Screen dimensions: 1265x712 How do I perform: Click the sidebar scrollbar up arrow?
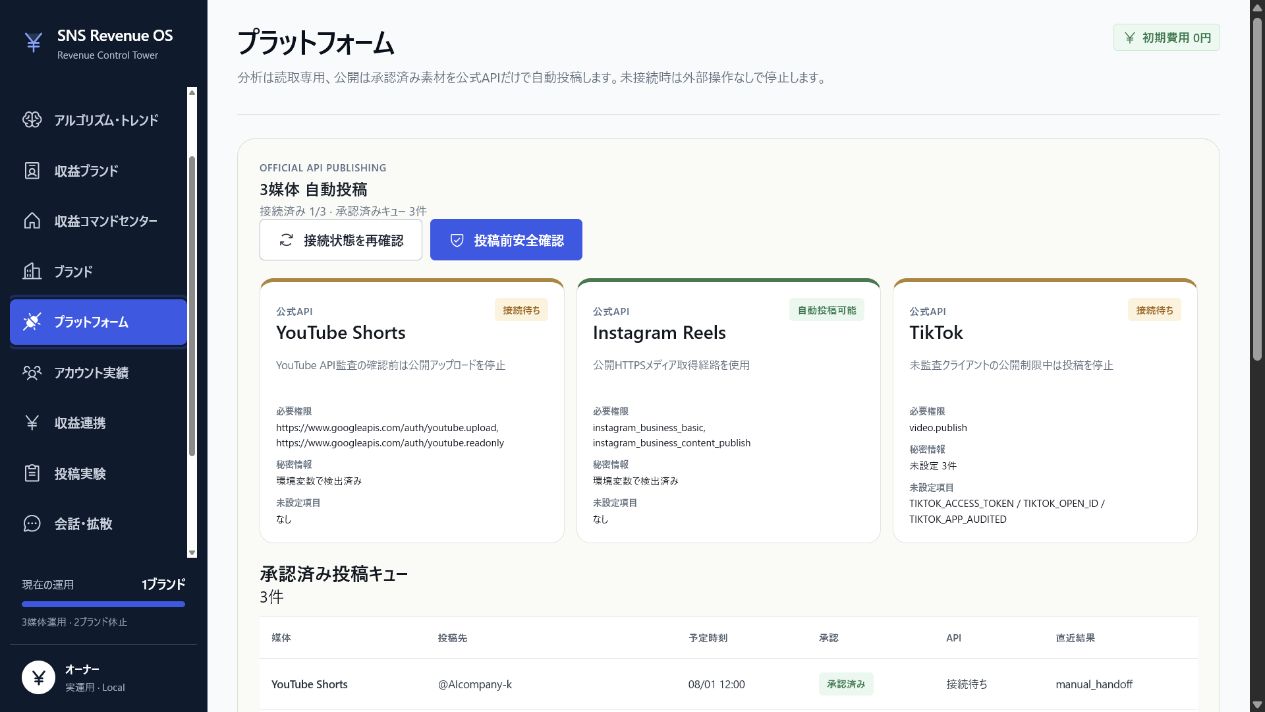[192, 93]
